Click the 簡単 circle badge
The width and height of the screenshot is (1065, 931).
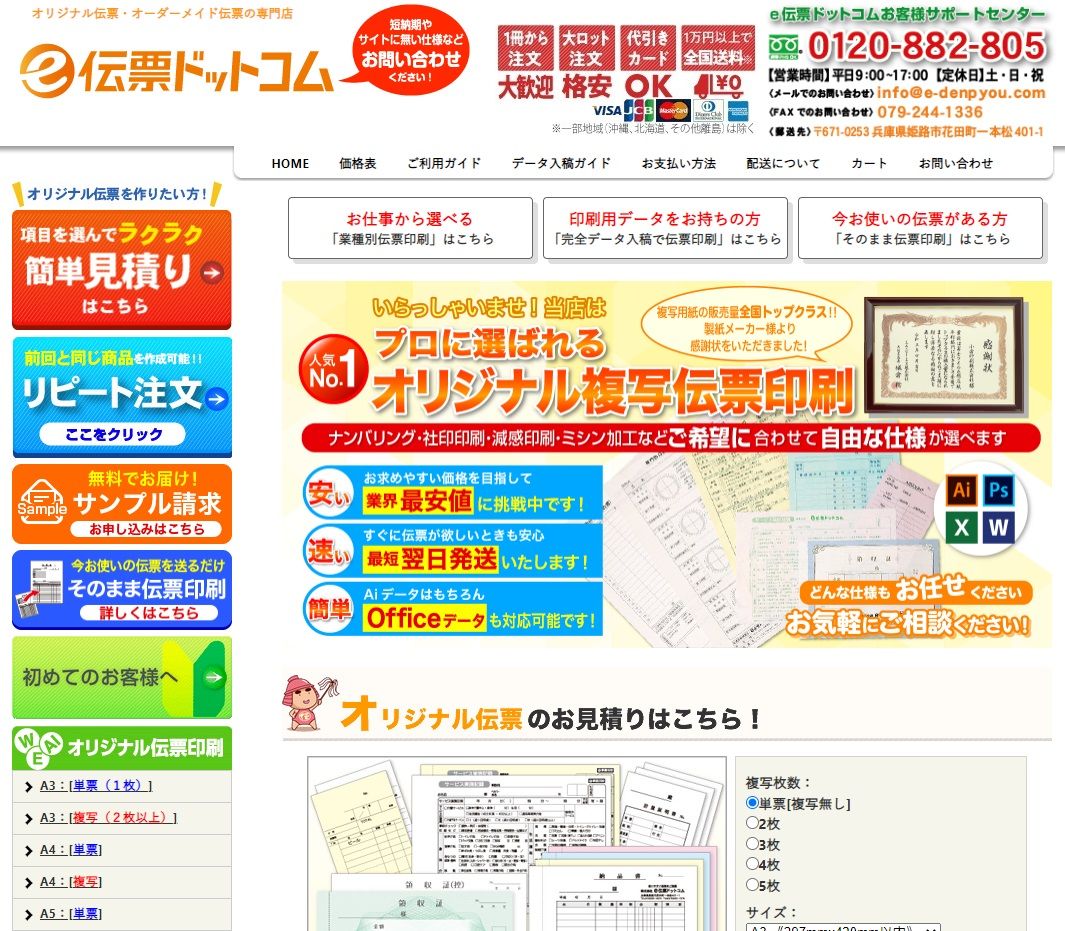coord(329,608)
